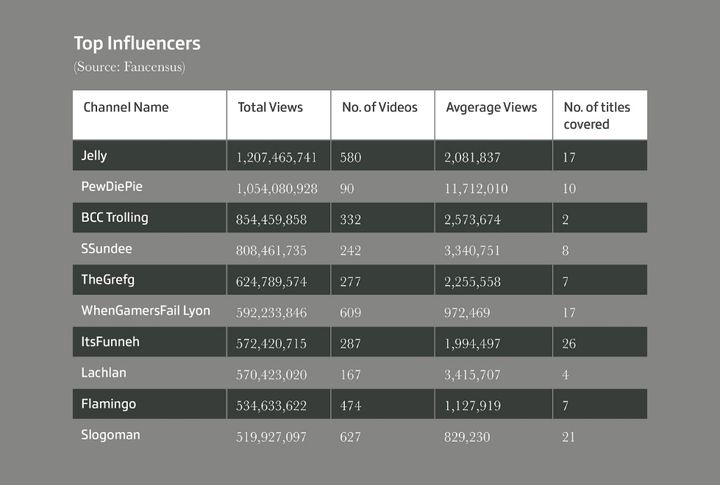Select the No. of Videos header
The height and width of the screenshot is (485, 720).
tap(380, 107)
